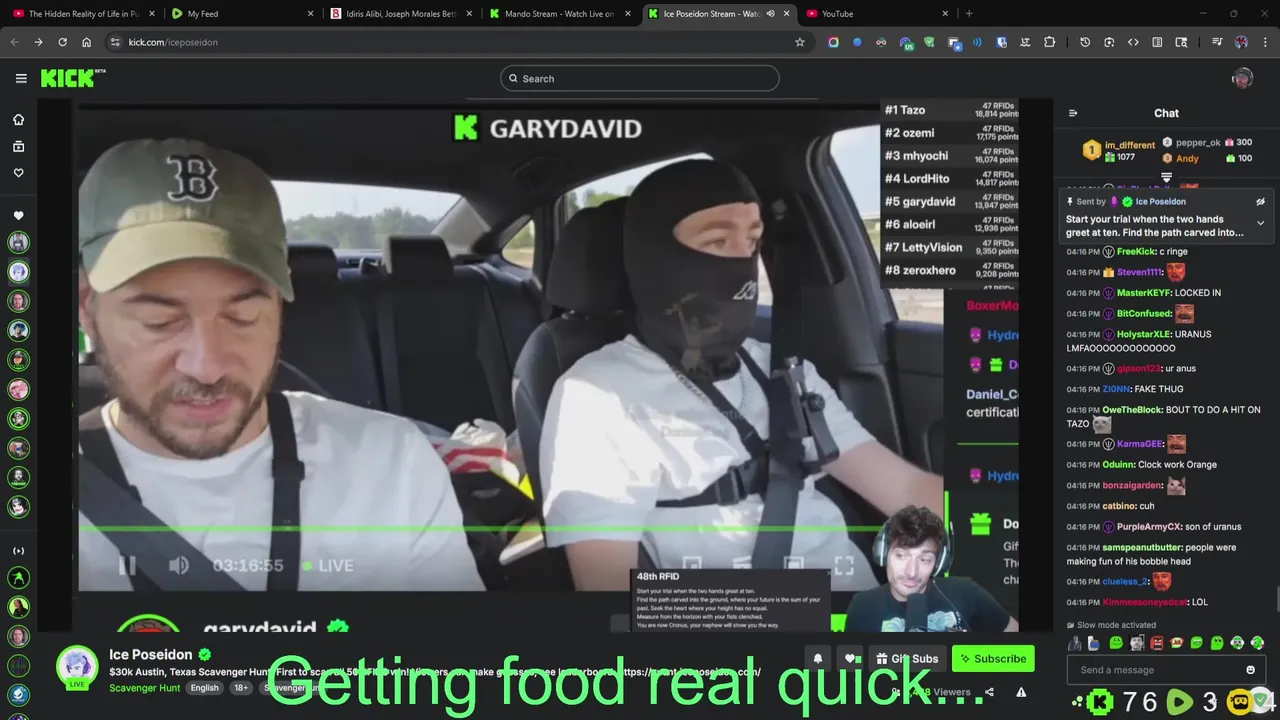Screen dimensions: 1280x720
Task: Open media controls in the browser toolbar
Action: 1216,42
